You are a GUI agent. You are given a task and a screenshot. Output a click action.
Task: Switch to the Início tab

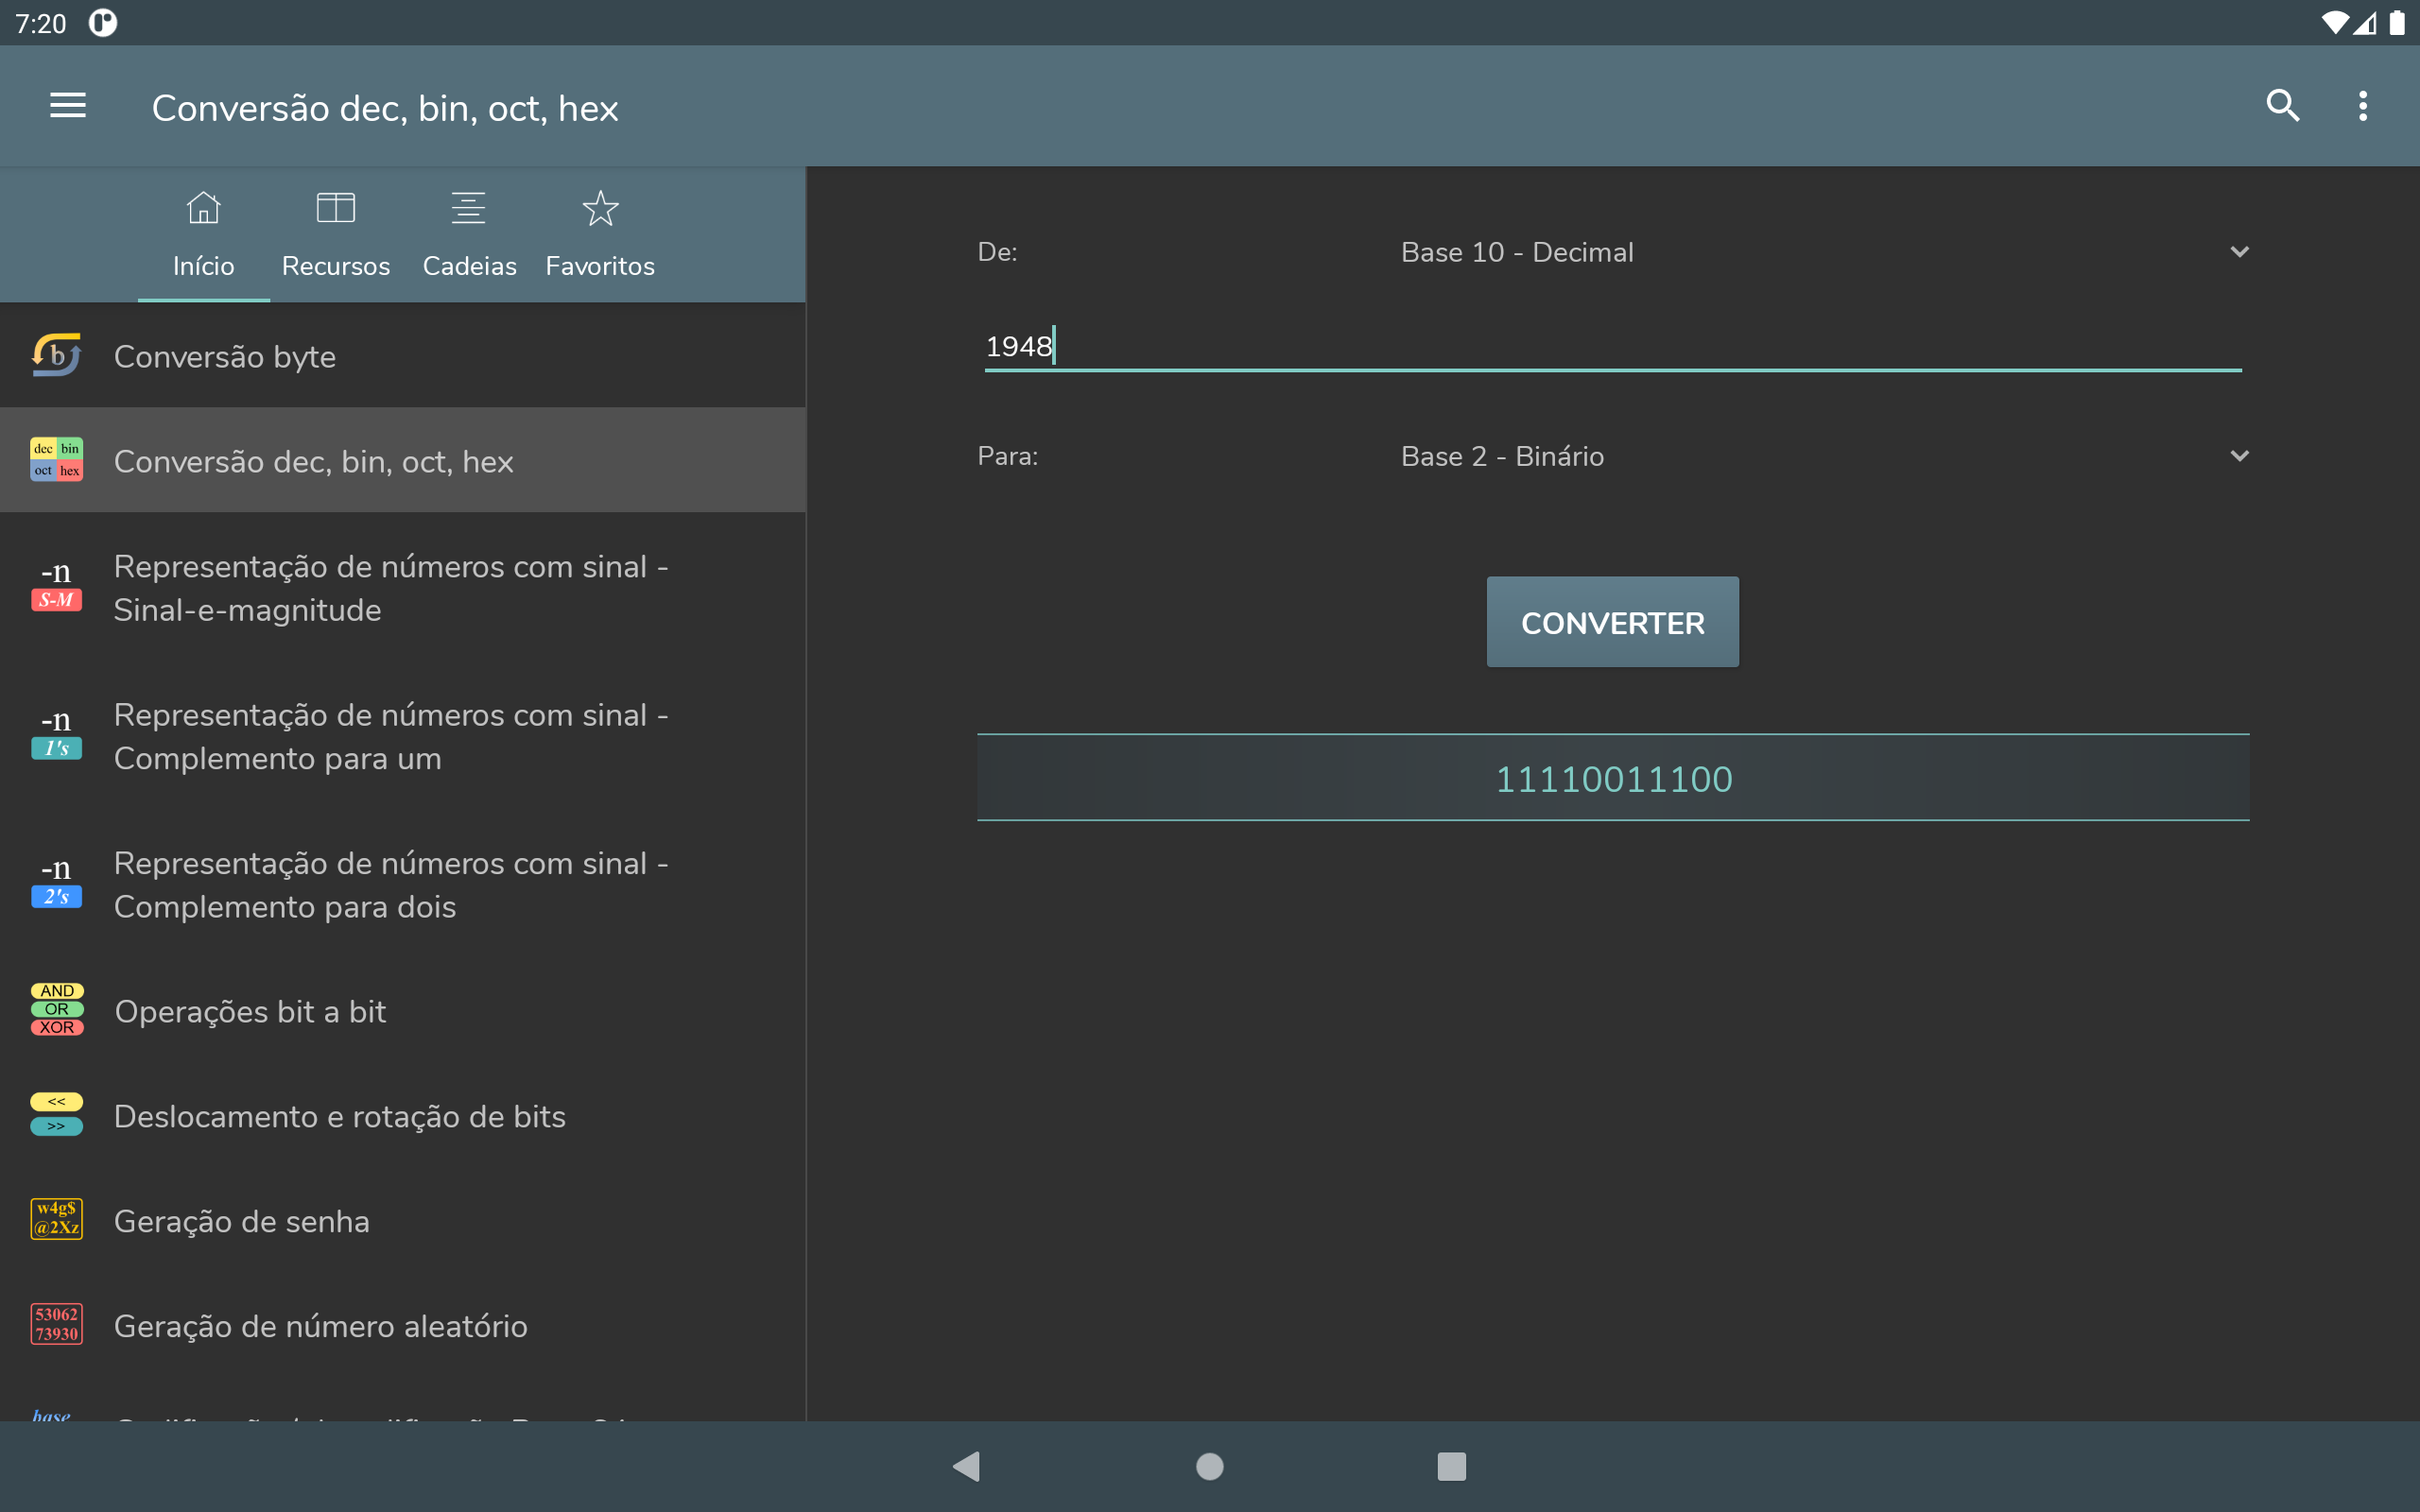(204, 235)
